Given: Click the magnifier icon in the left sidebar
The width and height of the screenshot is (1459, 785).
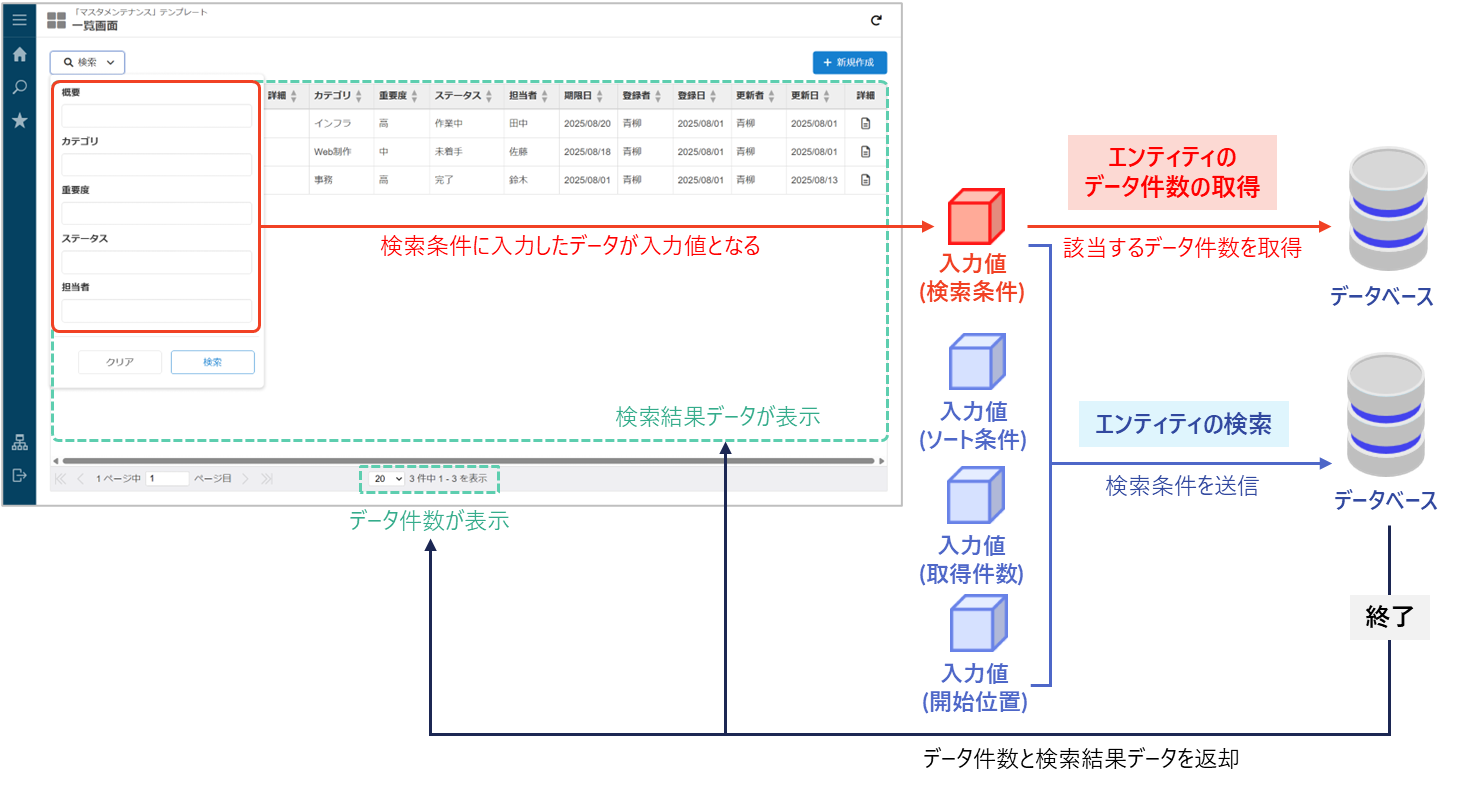Looking at the screenshot, I should point(19,87).
